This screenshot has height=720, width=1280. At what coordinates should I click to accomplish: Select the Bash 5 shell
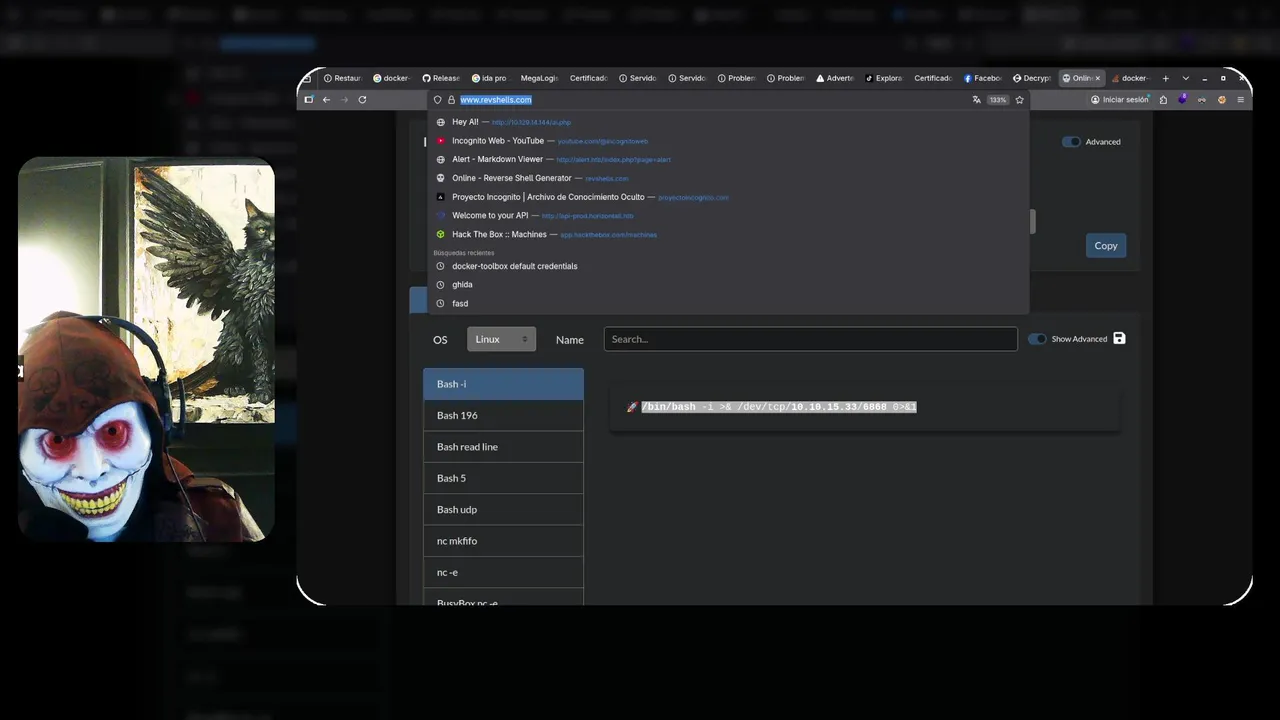point(503,478)
